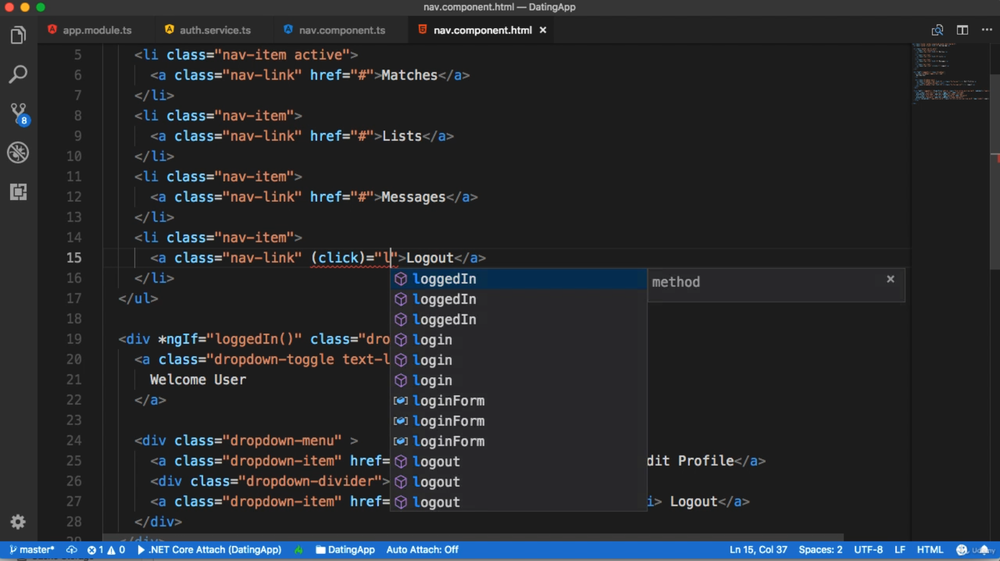Click the notifications bell icon

coord(985,550)
